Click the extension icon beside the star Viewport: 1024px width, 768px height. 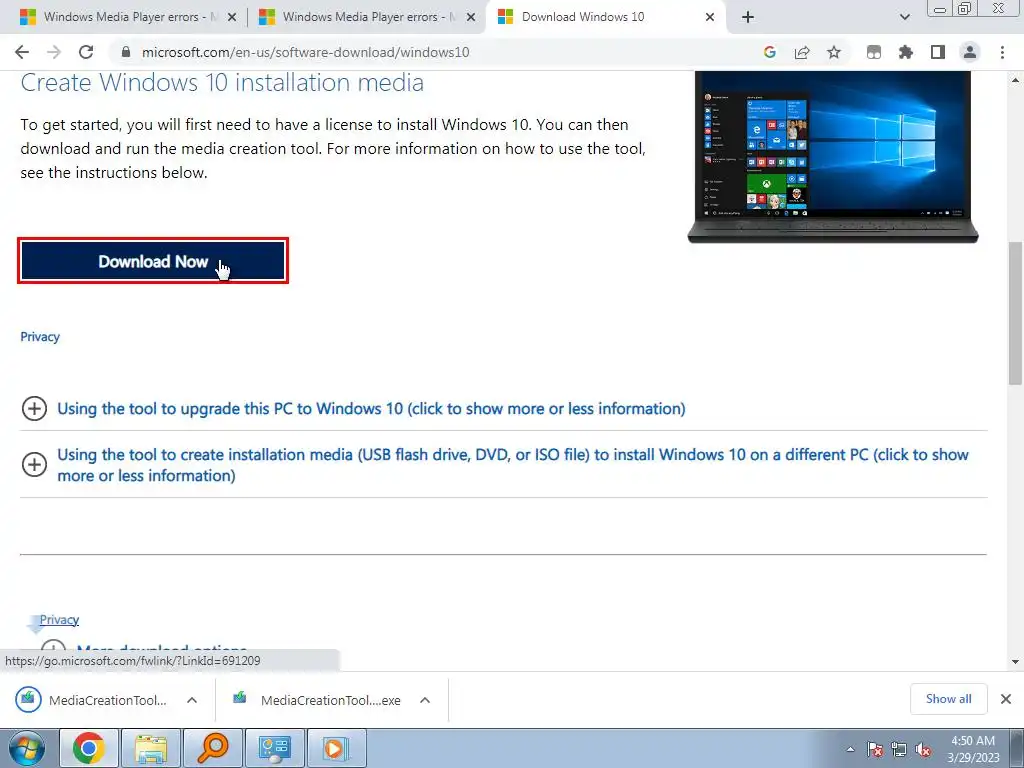click(874, 52)
